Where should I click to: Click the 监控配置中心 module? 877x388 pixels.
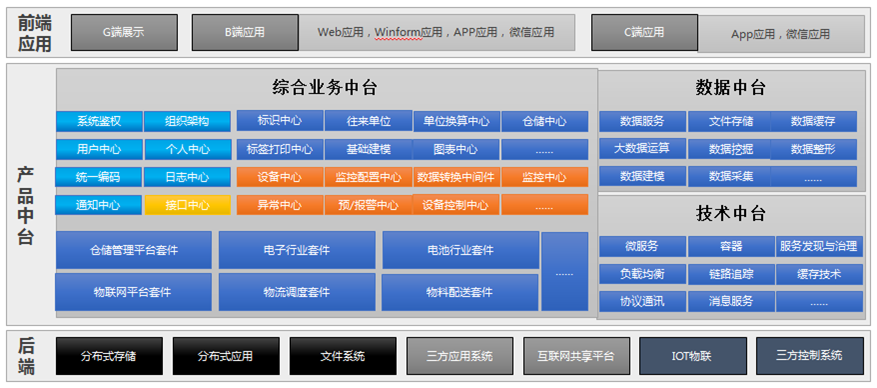click(x=368, y=177)
